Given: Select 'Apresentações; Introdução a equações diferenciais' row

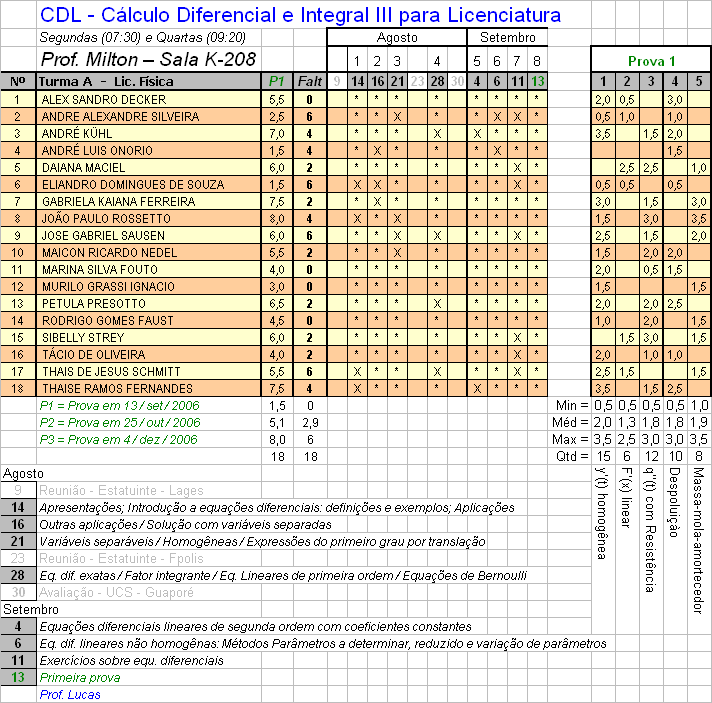Looking at the screenshot, I should (x=277, y=508).
